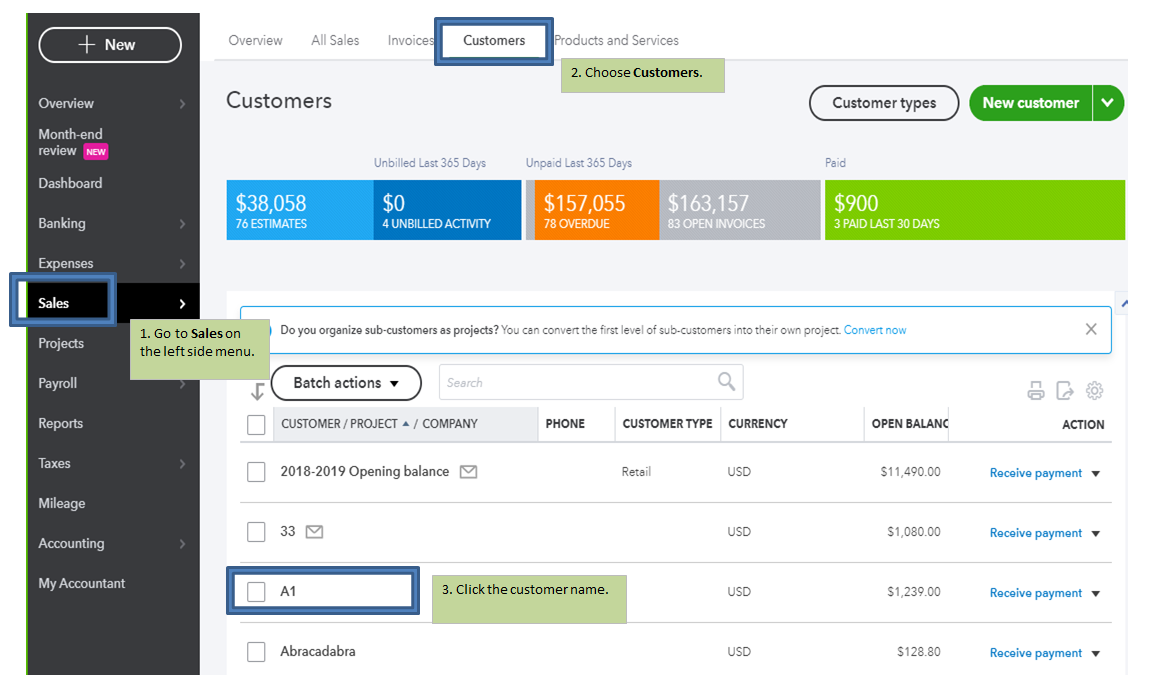
Task: Dismiss the sub-customers projects banner
Action: pos(1091,329)
